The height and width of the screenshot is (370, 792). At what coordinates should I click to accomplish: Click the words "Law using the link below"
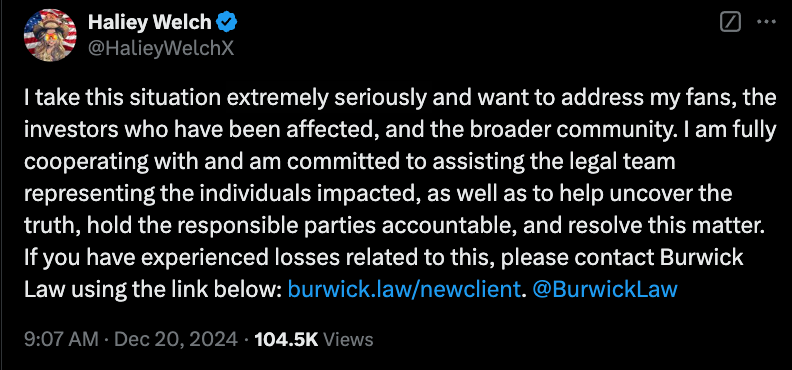tap(153, 289)
